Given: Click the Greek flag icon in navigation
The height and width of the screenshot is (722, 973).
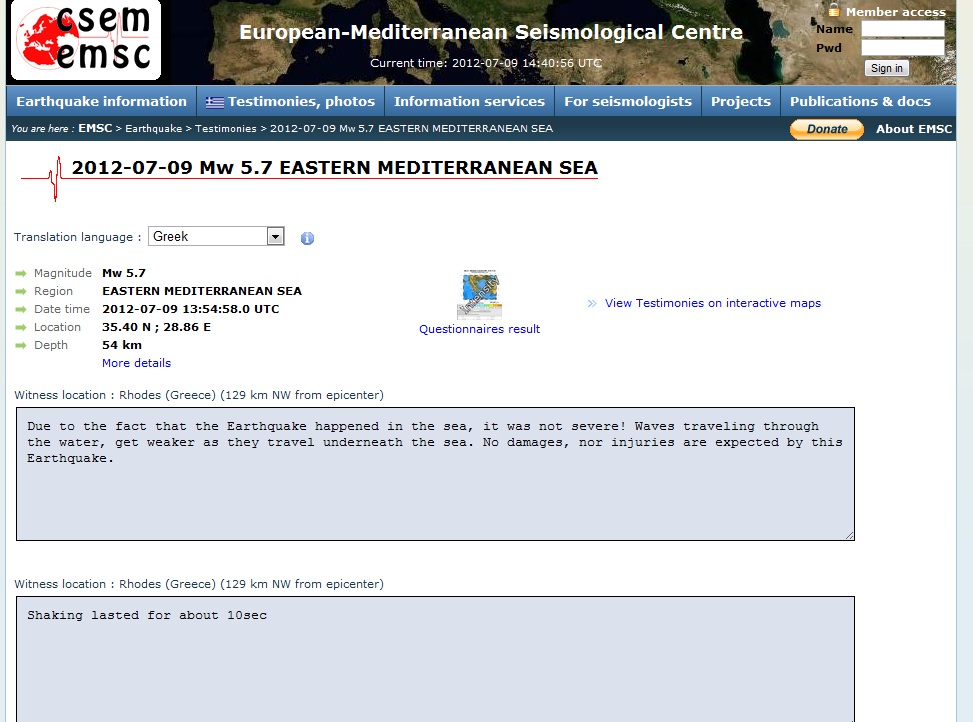Looking at the screenshot, I should 215,102.
